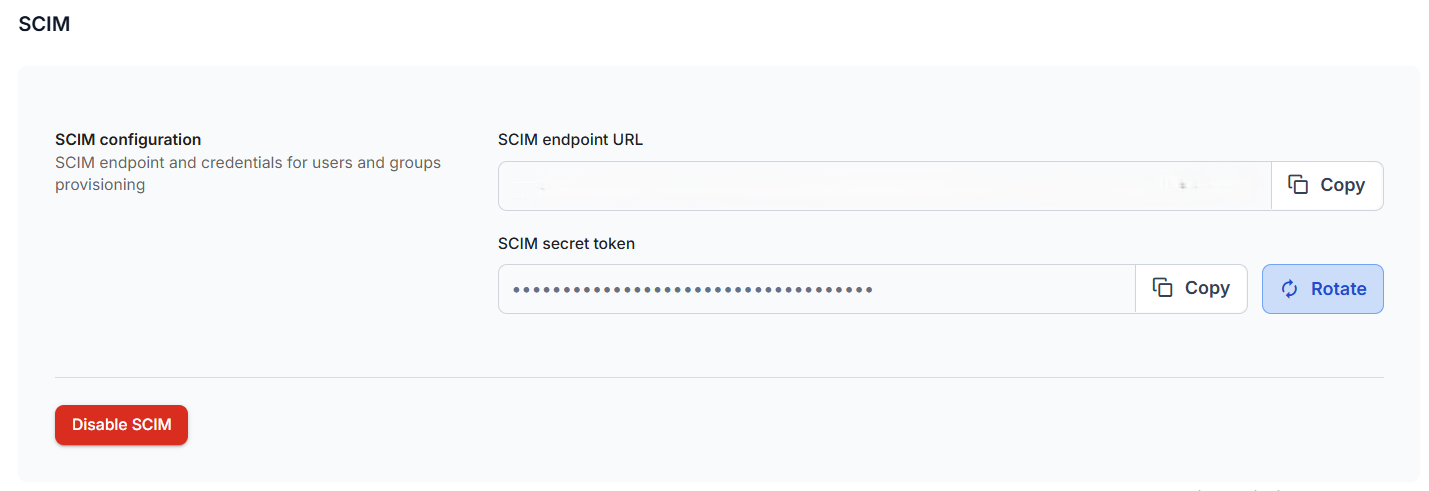Click the SCIM endpoint URL label
Screen dimensions: 1429x491
(x=570, y=140)
